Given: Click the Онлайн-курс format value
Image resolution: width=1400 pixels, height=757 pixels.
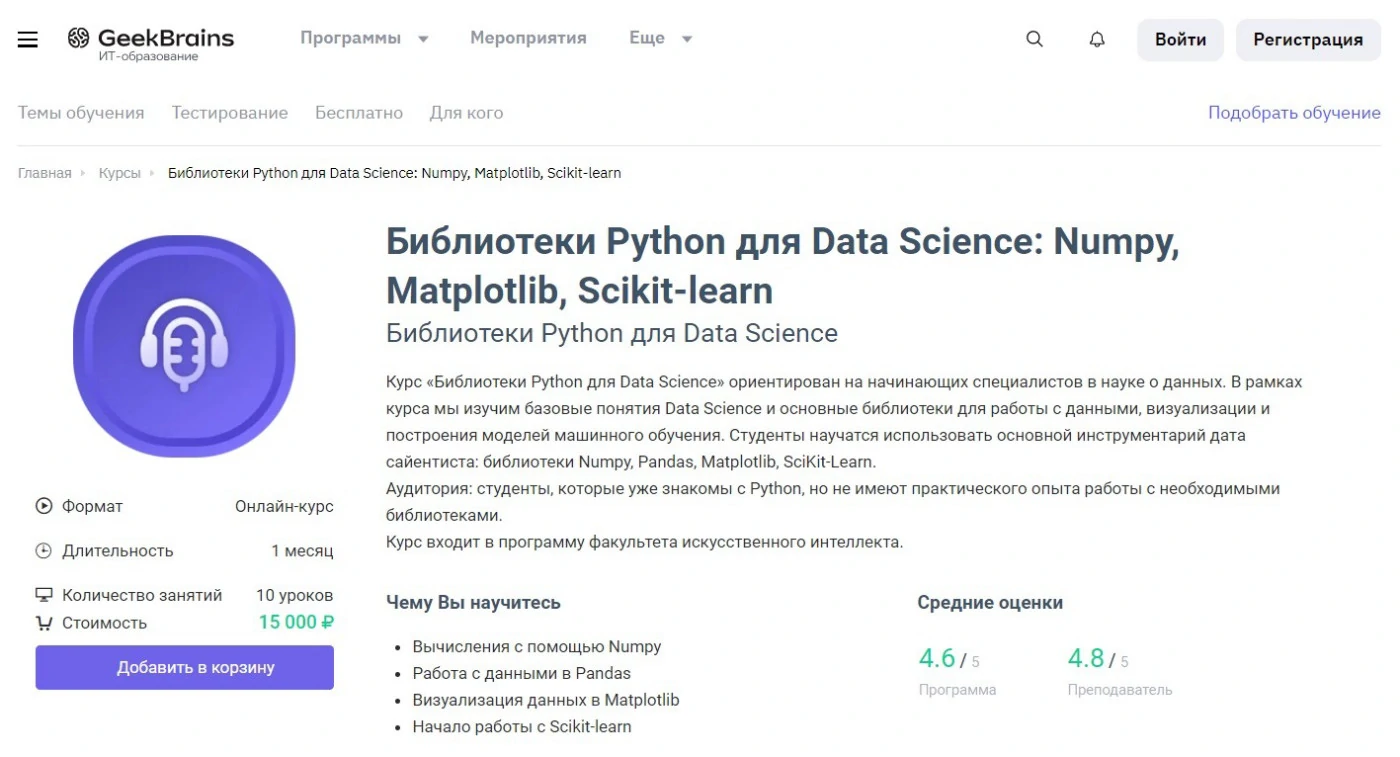Looking at the screenshot, I should pos(284,506).
